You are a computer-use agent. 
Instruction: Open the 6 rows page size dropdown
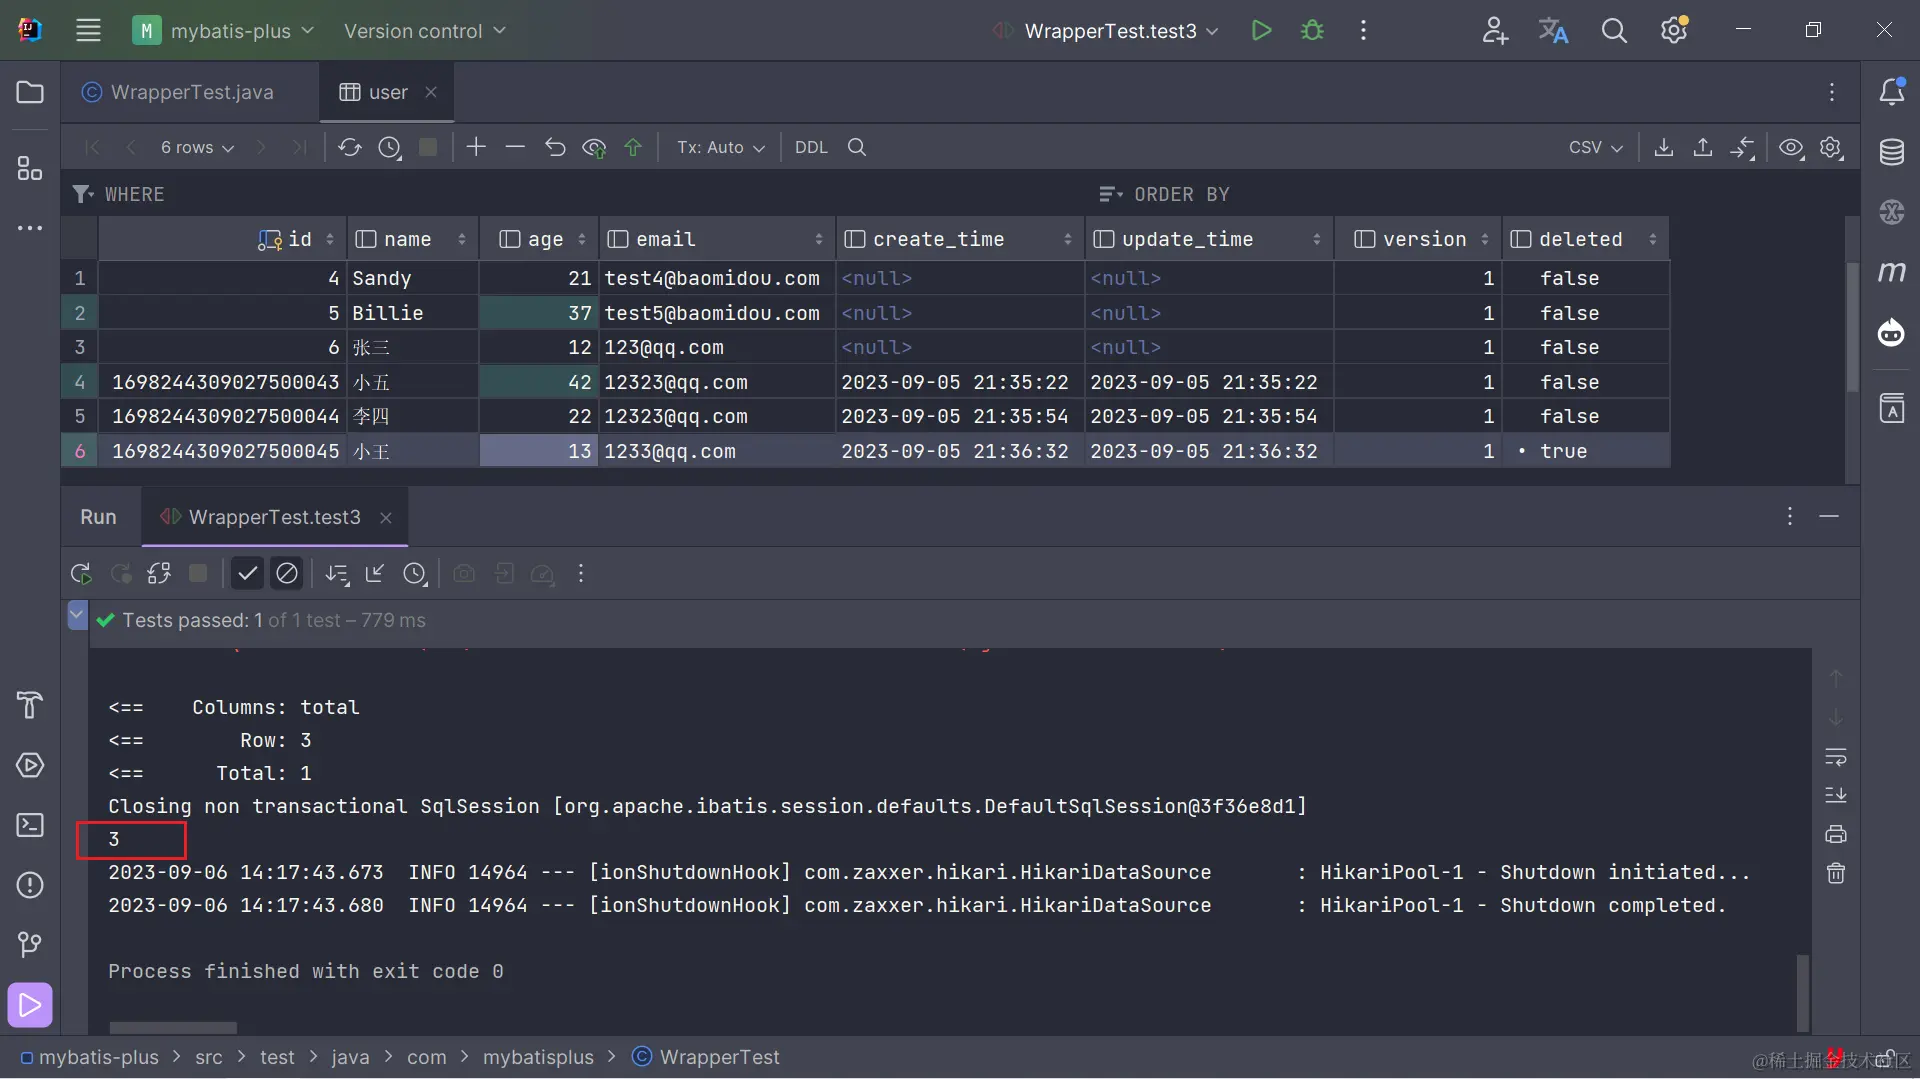tap(197, 147)
